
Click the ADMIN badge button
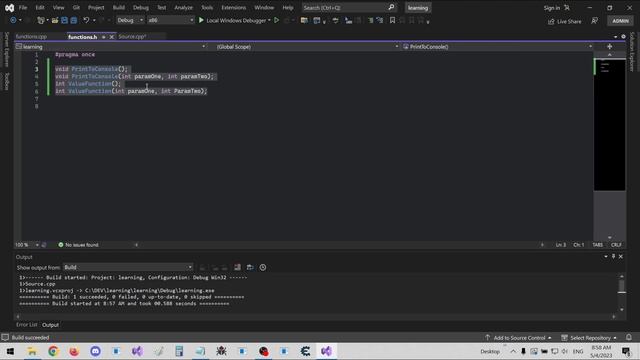620,21
